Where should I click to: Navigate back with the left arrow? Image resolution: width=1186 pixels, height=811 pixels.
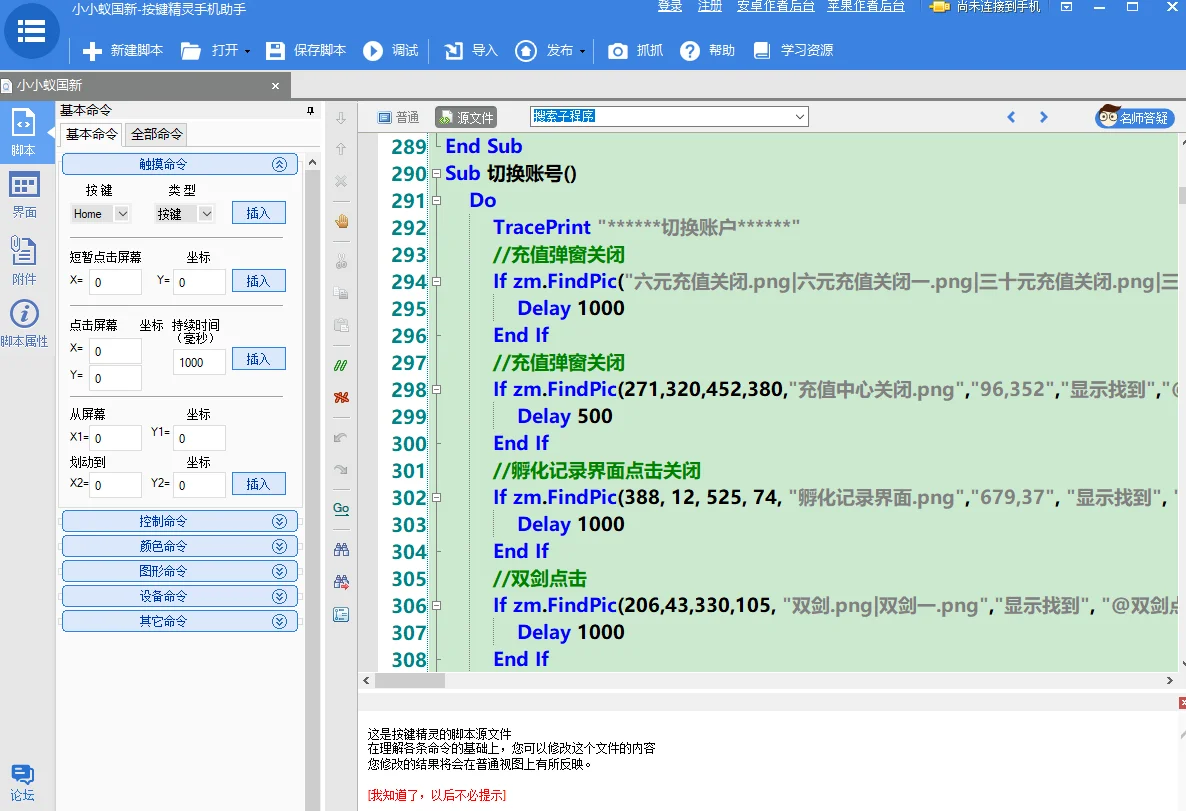click(x=1011, y=117)
